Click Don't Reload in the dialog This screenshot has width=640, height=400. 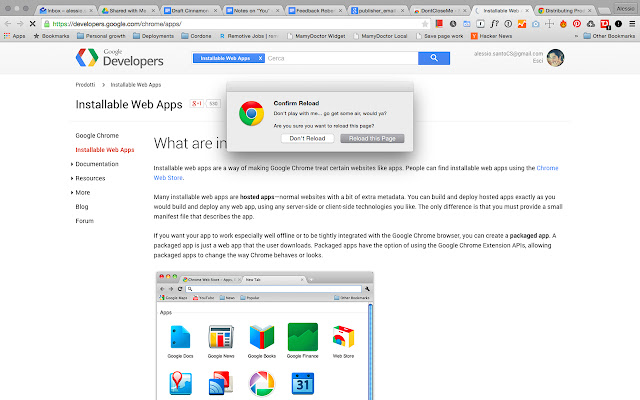[307, 138]
